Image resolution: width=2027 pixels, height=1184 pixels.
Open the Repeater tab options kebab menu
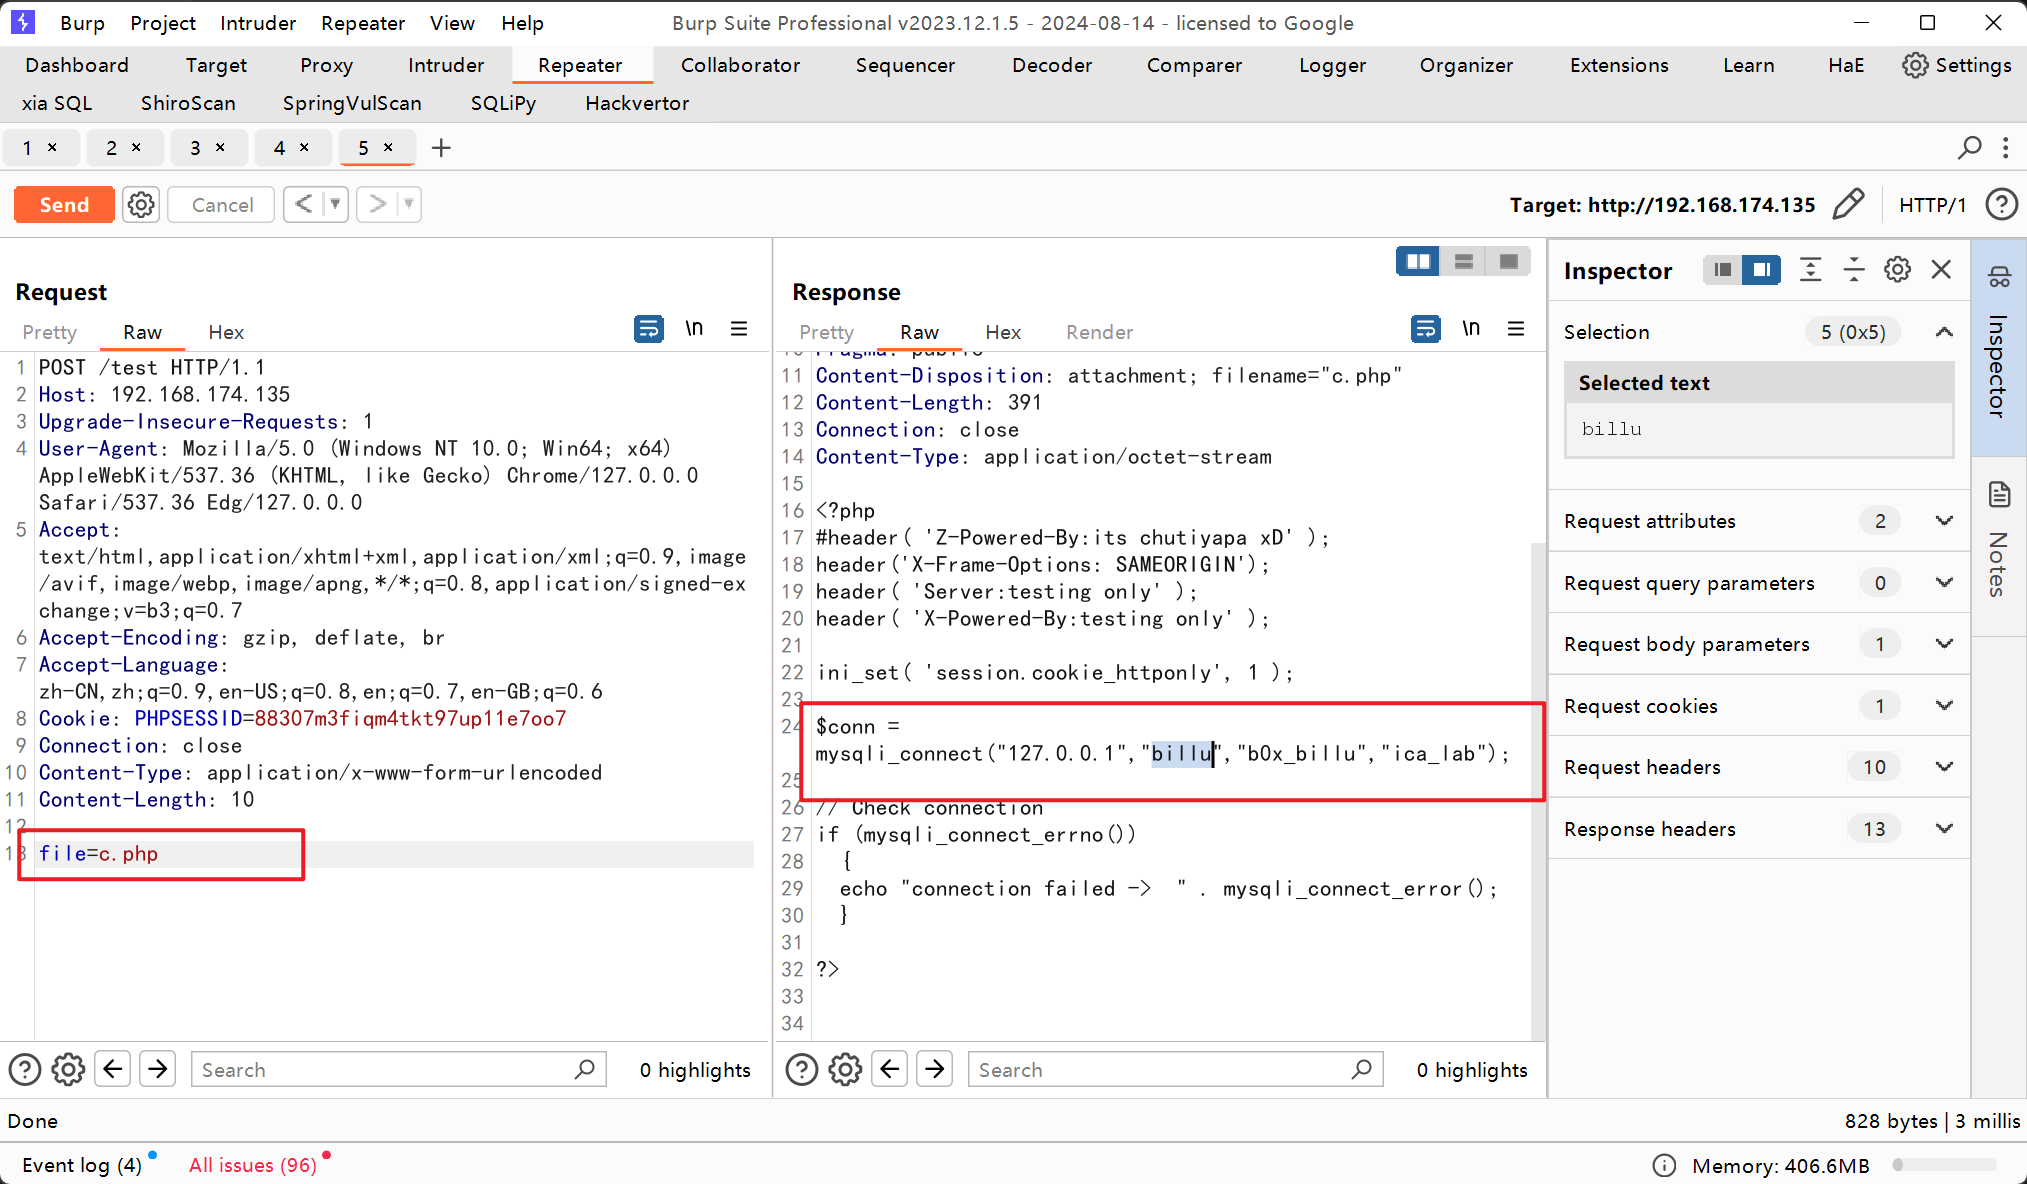click(x=2005, y=148)
